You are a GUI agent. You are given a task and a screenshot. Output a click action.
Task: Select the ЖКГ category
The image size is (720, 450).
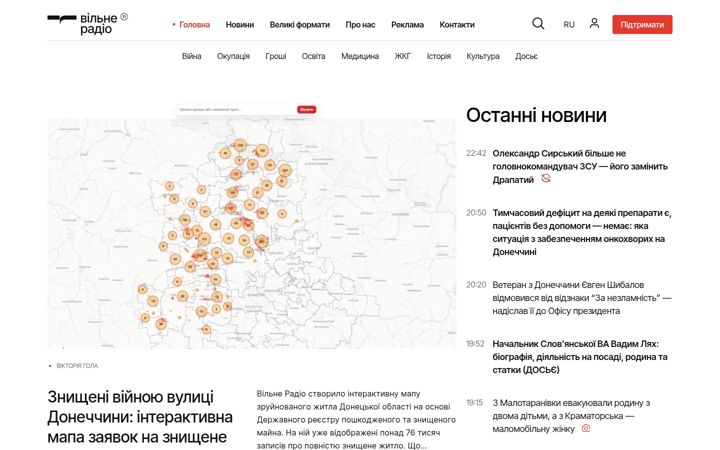[403, 56]
